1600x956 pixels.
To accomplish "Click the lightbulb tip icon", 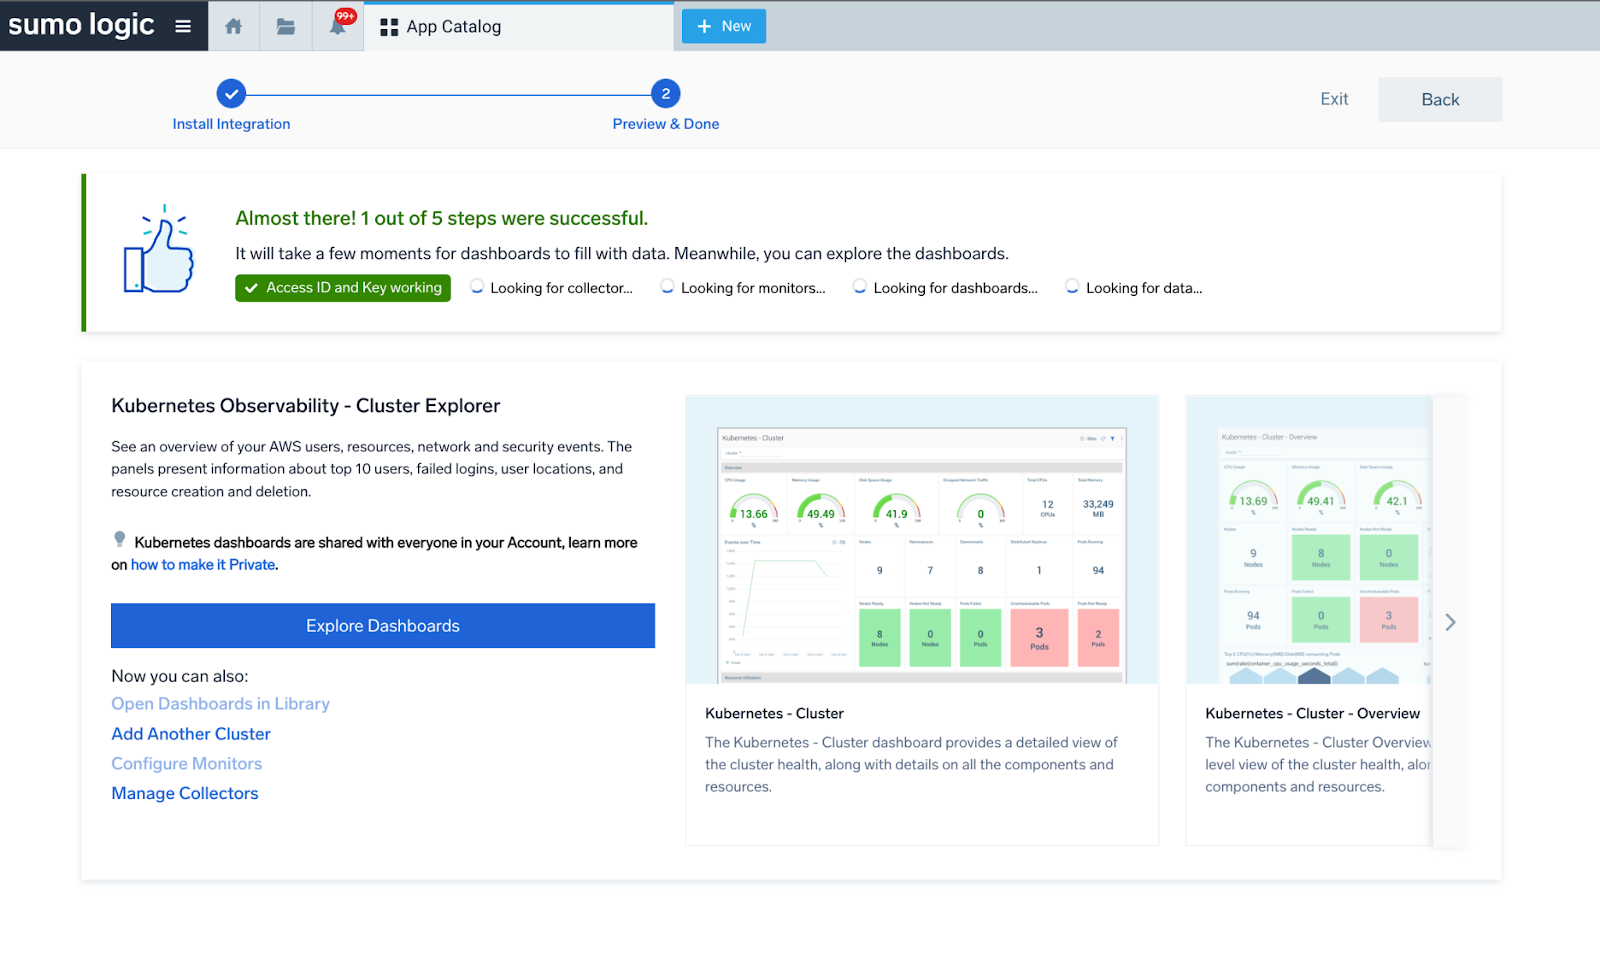I will tap(120, 540).
